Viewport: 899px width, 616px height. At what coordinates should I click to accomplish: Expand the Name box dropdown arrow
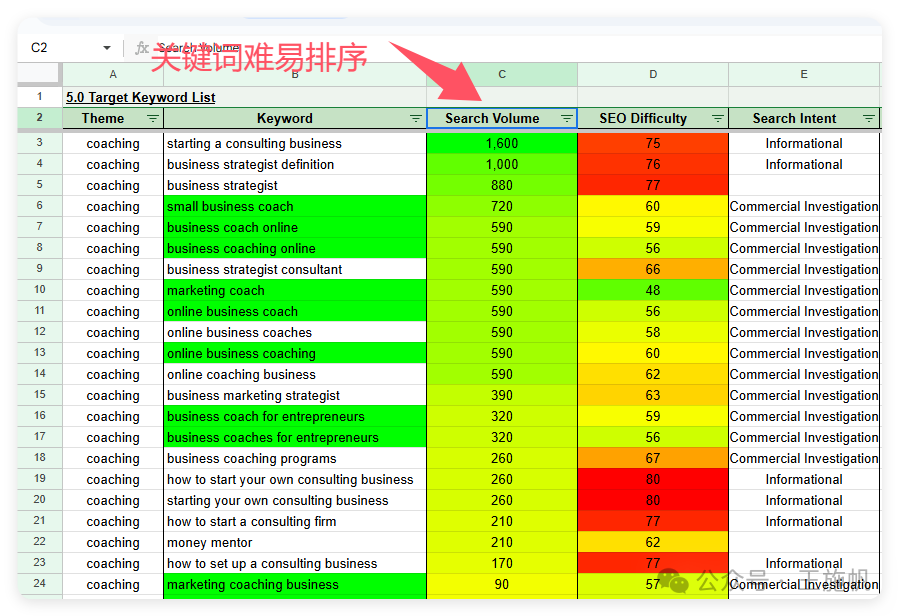click(x=107, y=48)
